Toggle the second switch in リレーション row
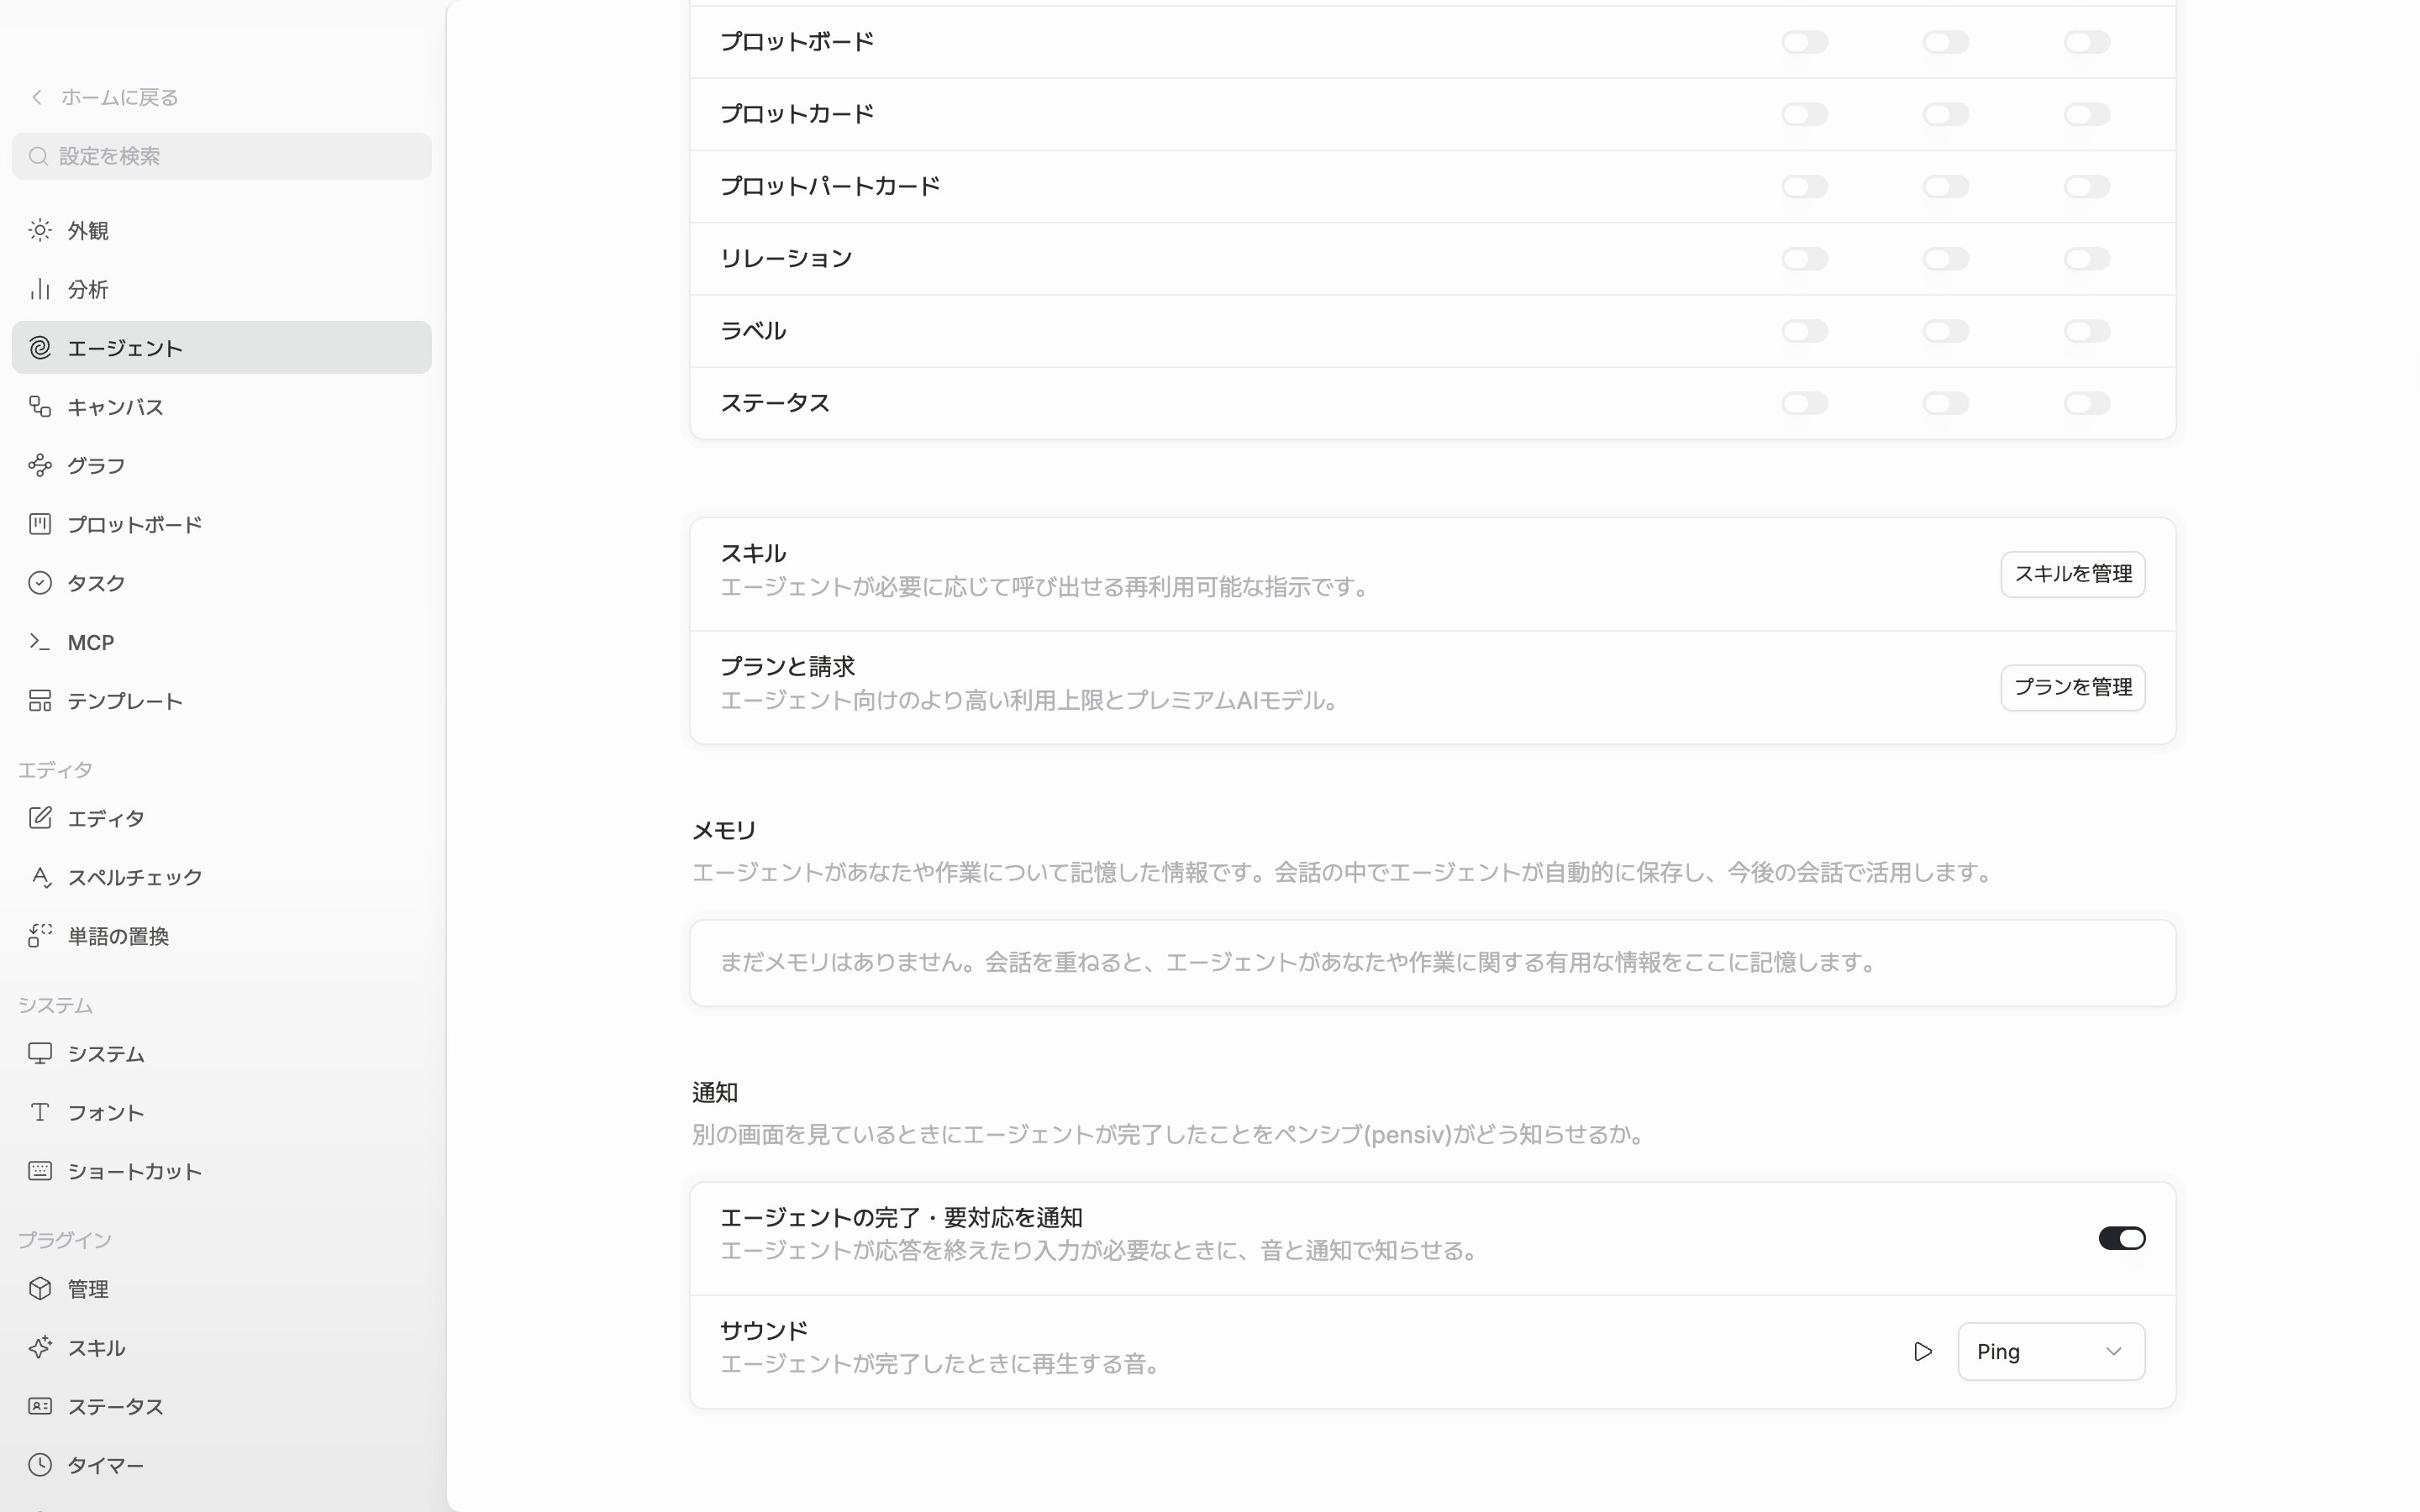 point(1946,259)
